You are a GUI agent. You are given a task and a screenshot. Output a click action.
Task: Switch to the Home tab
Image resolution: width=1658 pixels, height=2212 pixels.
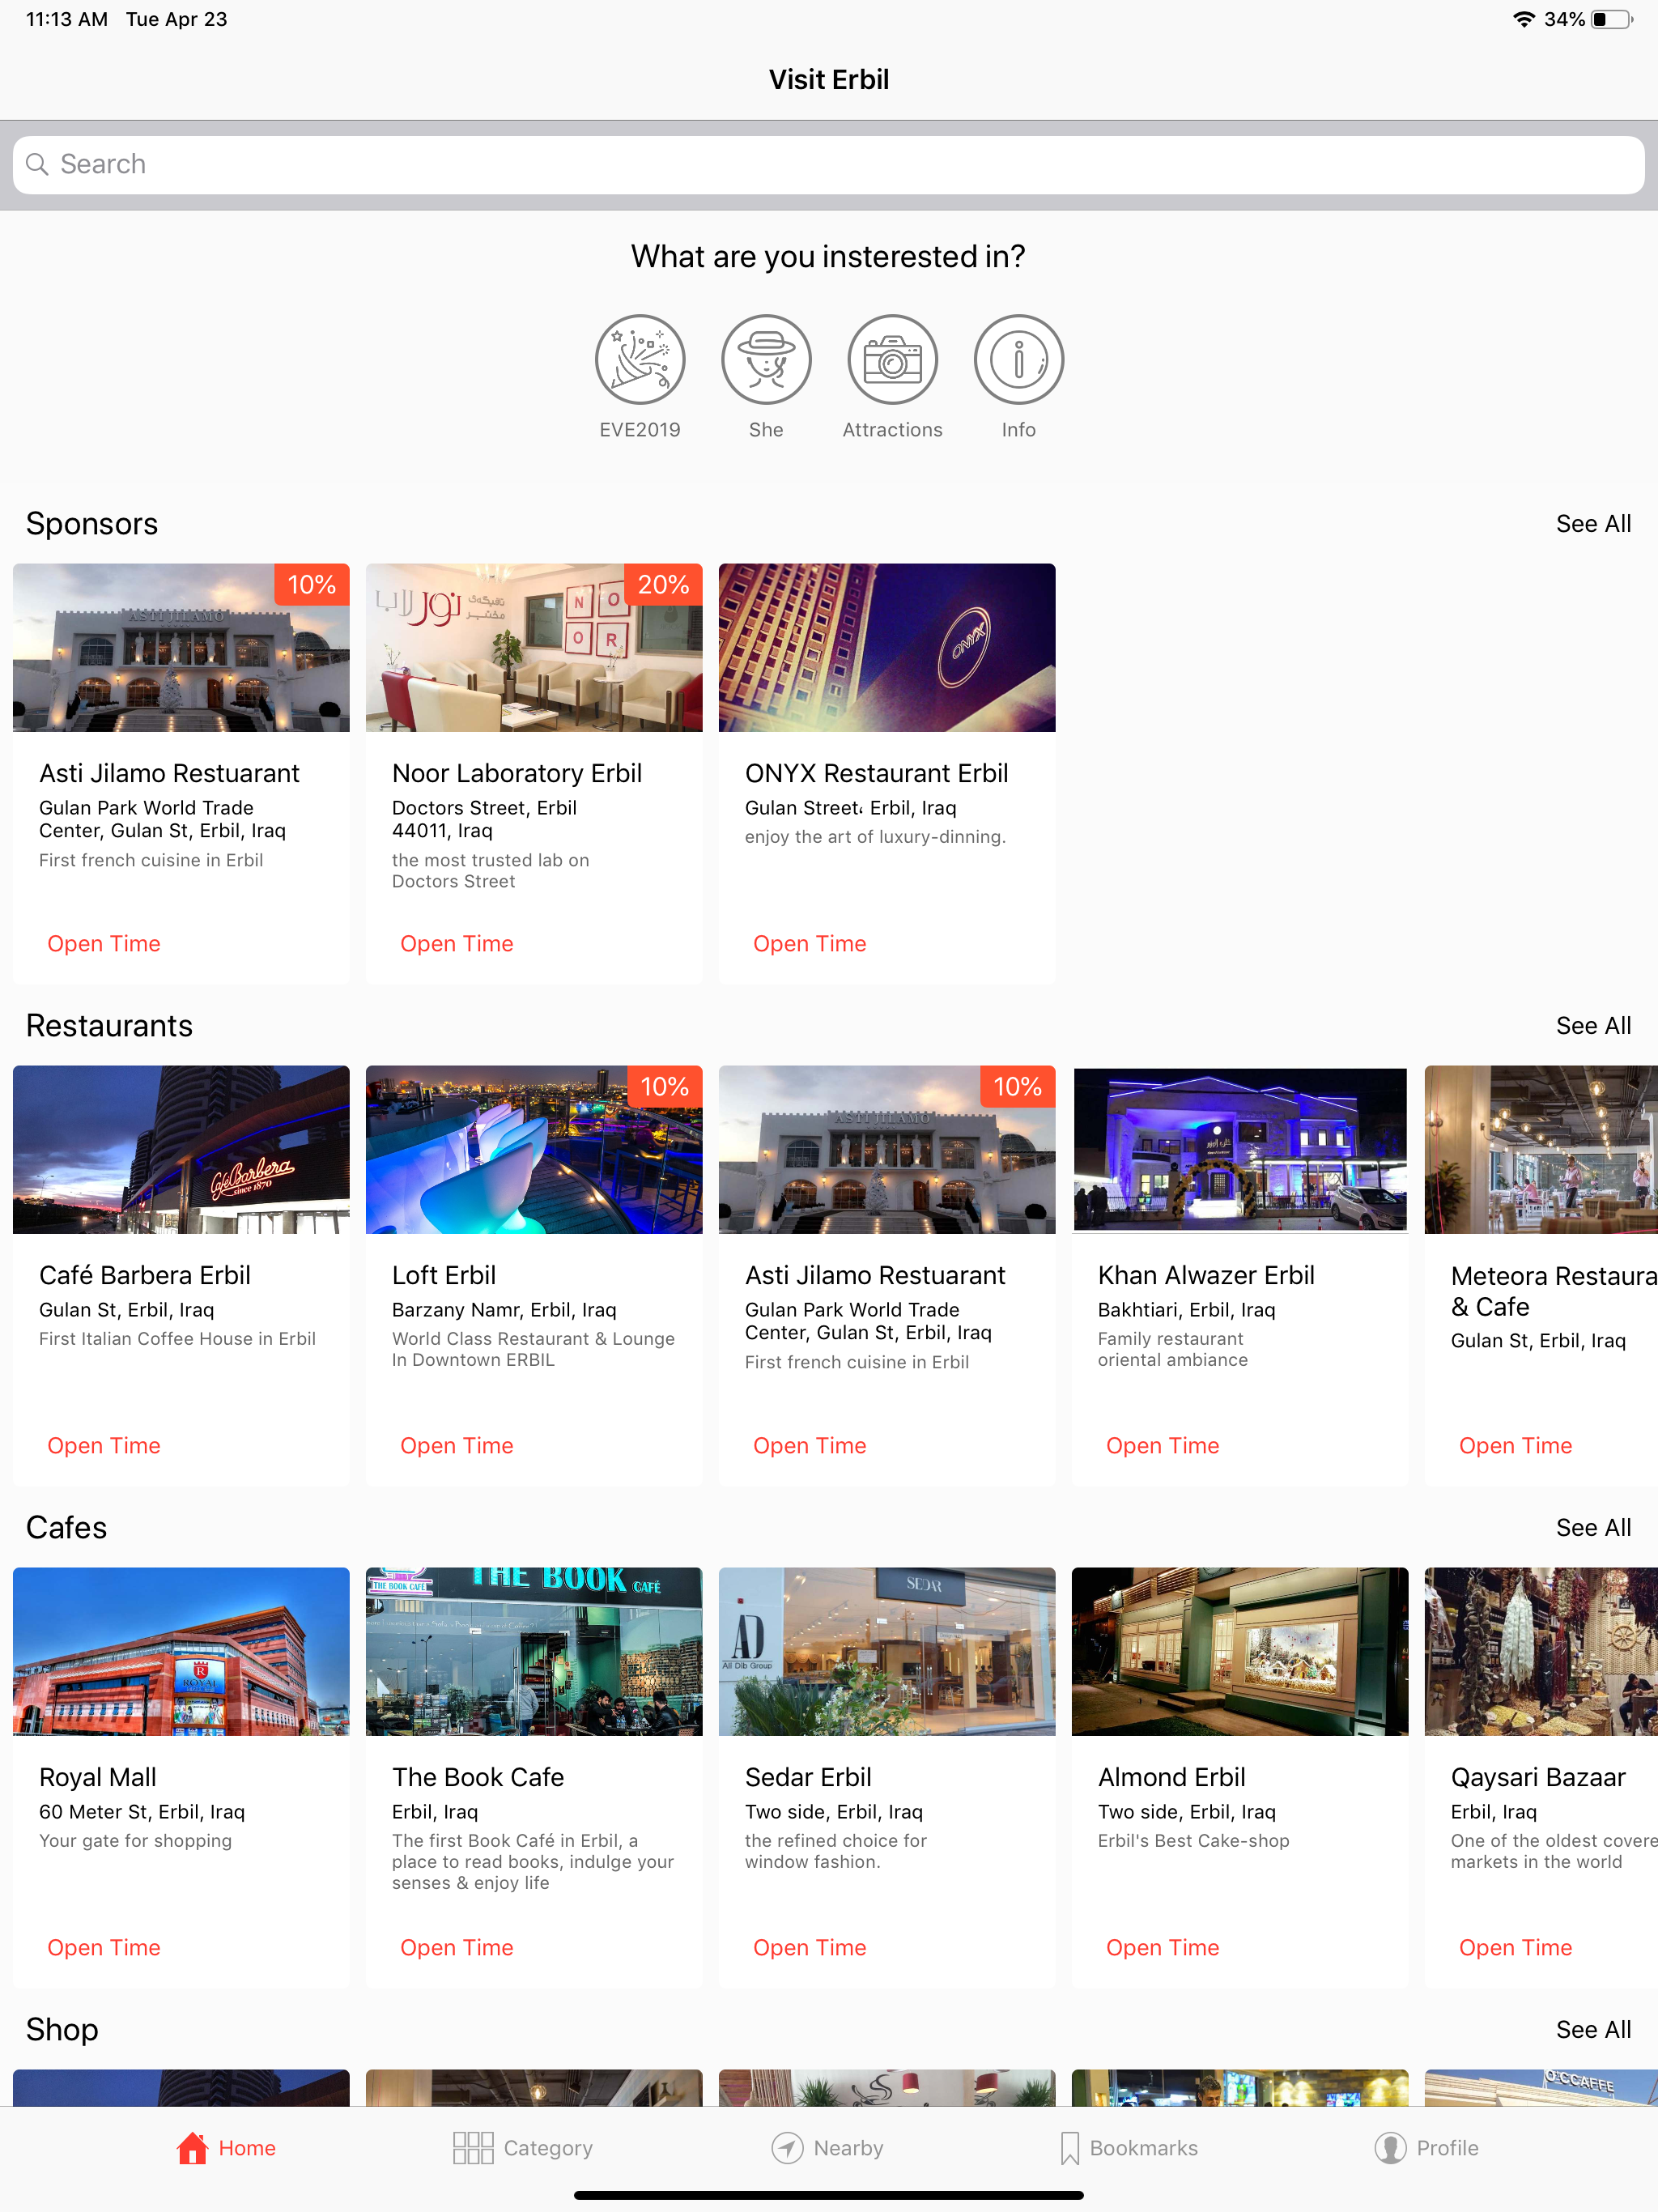[226, 2147]
